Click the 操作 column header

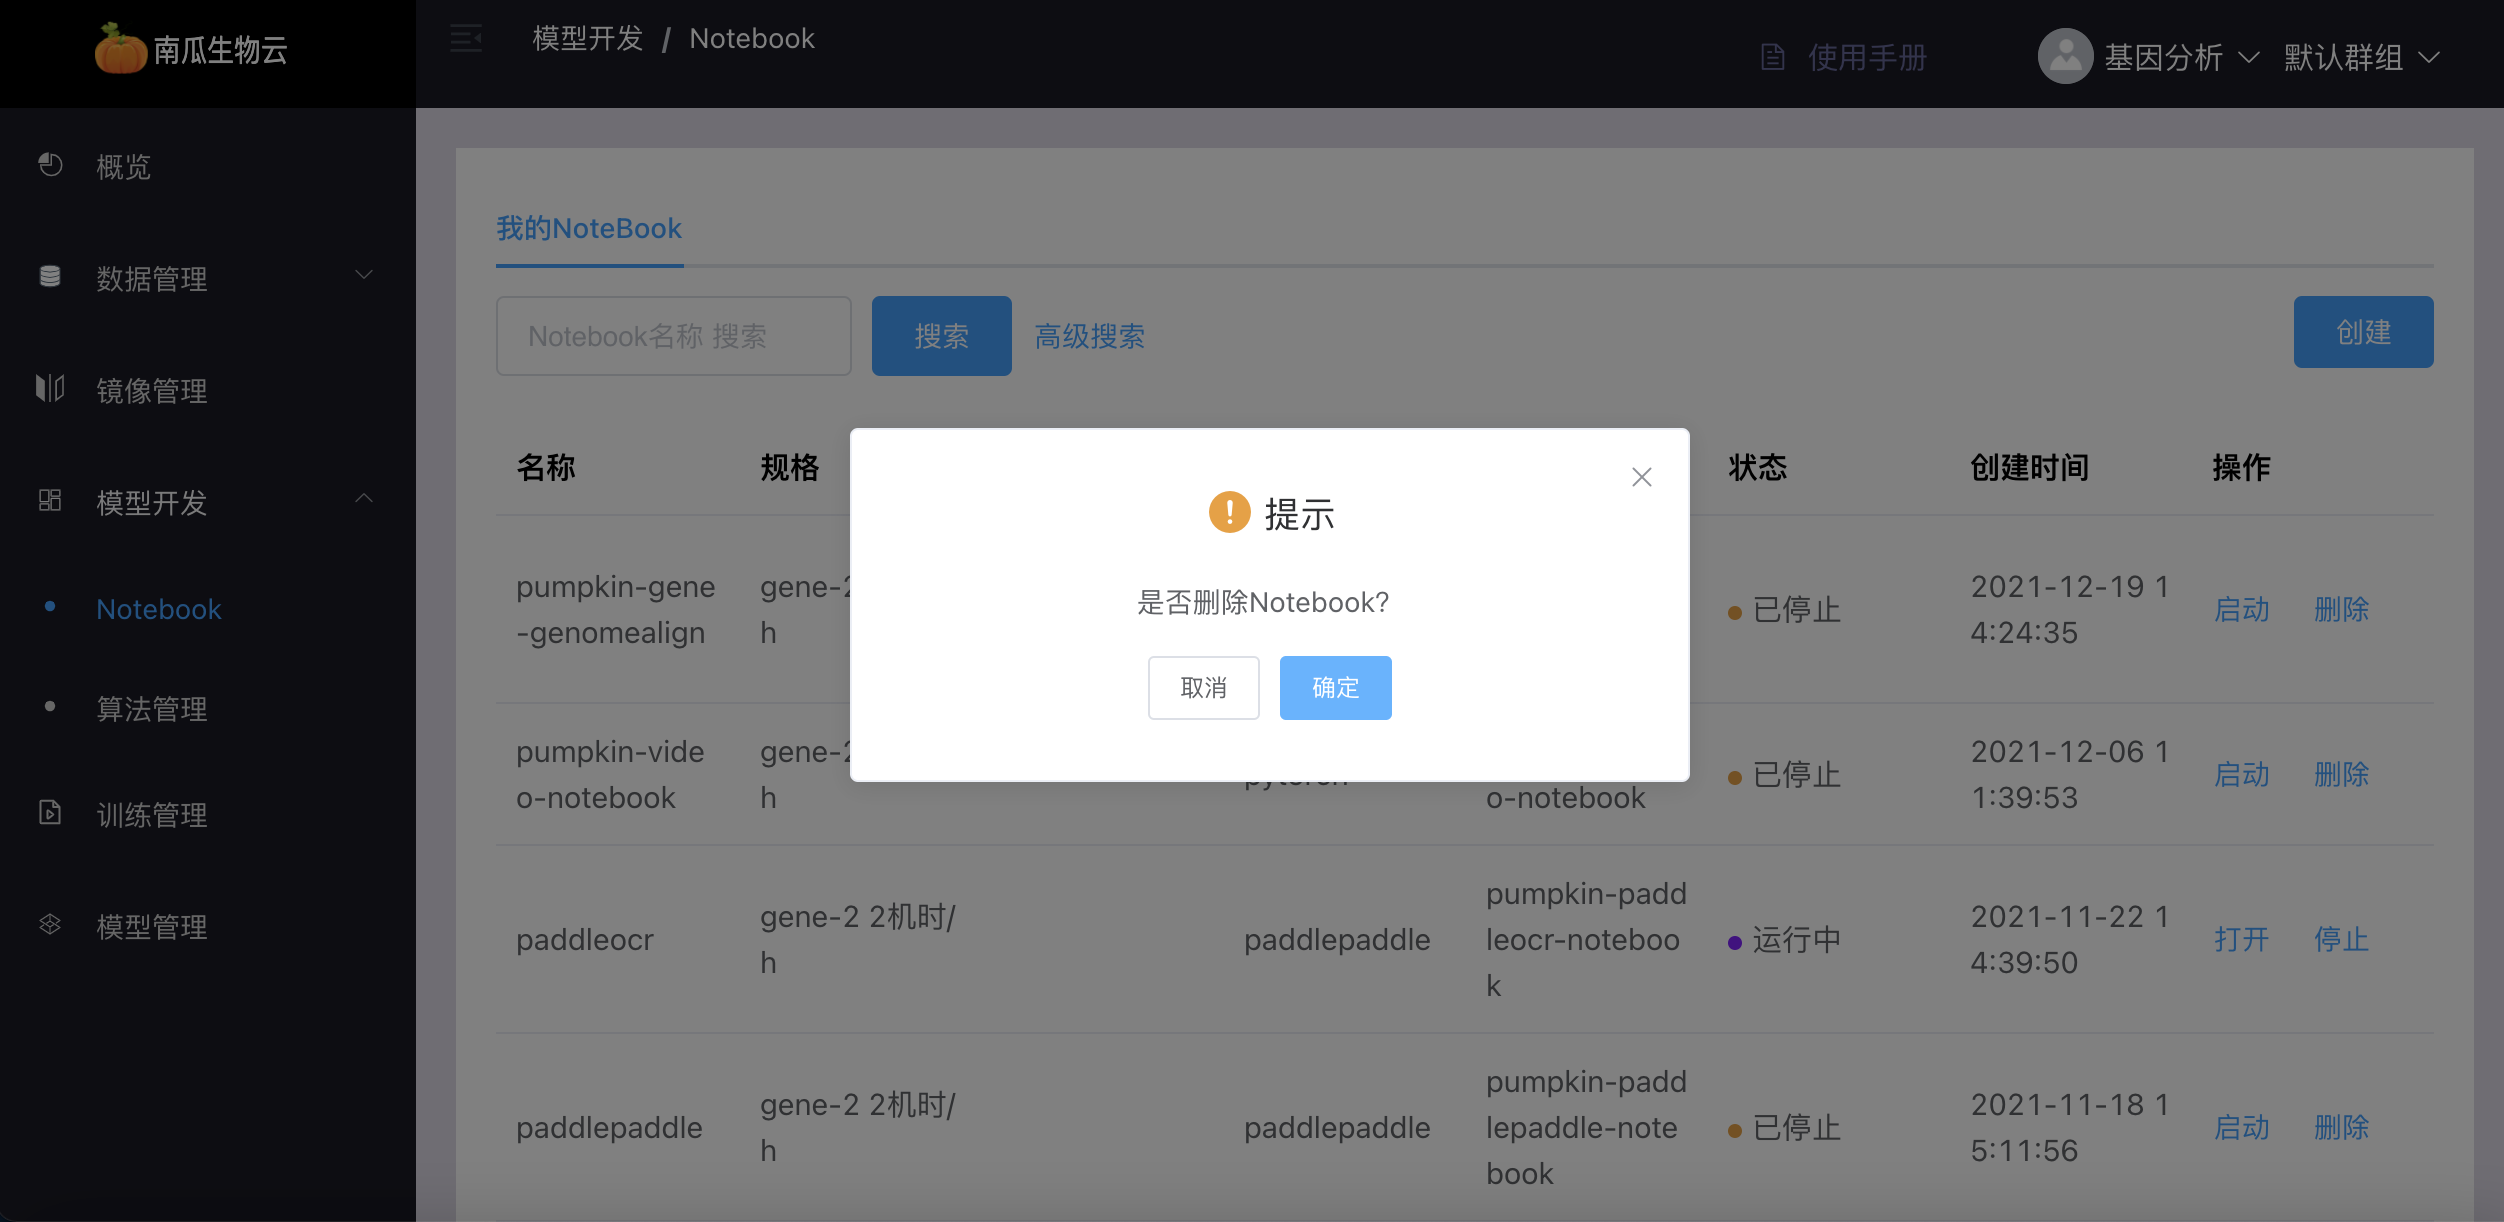pyautogui.click(x=2241, y=467)
